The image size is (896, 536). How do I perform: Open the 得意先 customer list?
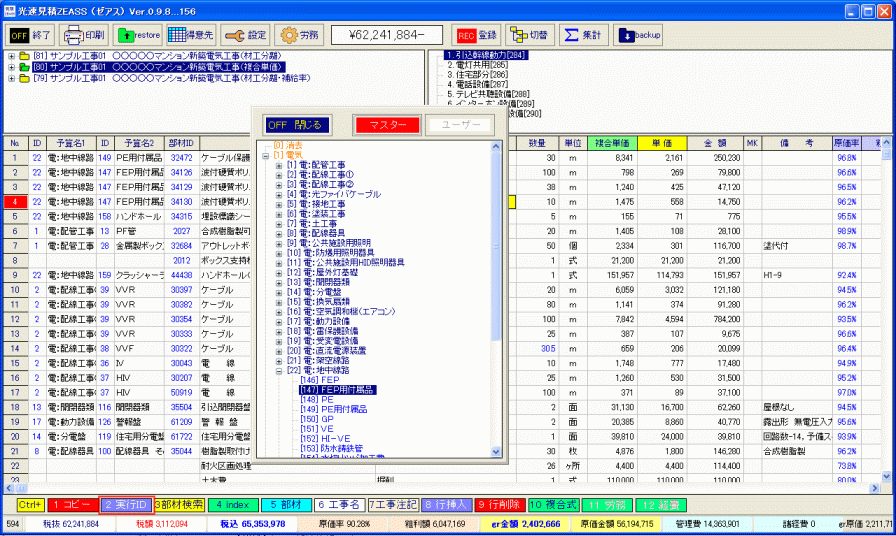191,35
